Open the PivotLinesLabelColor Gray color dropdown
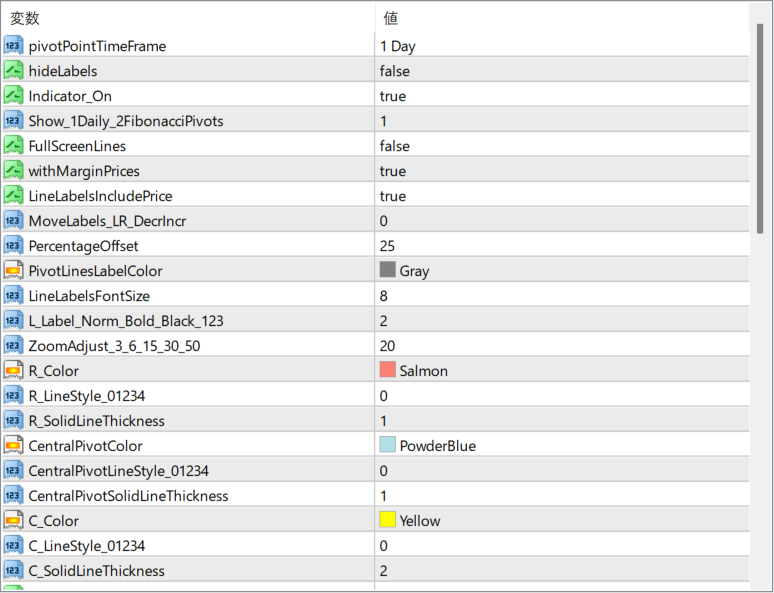Image resolution: width=774 pixels, height=593 pixels. (560, 271)
